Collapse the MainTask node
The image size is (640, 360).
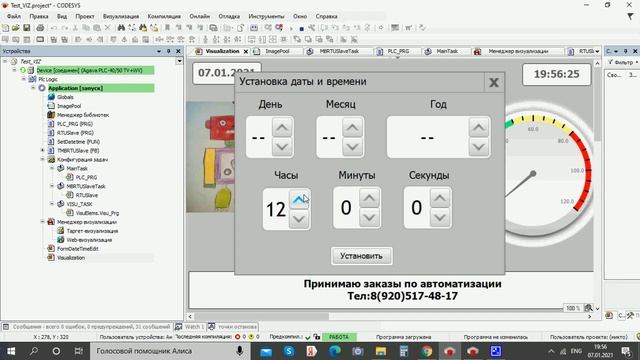(x=52, y=169)
